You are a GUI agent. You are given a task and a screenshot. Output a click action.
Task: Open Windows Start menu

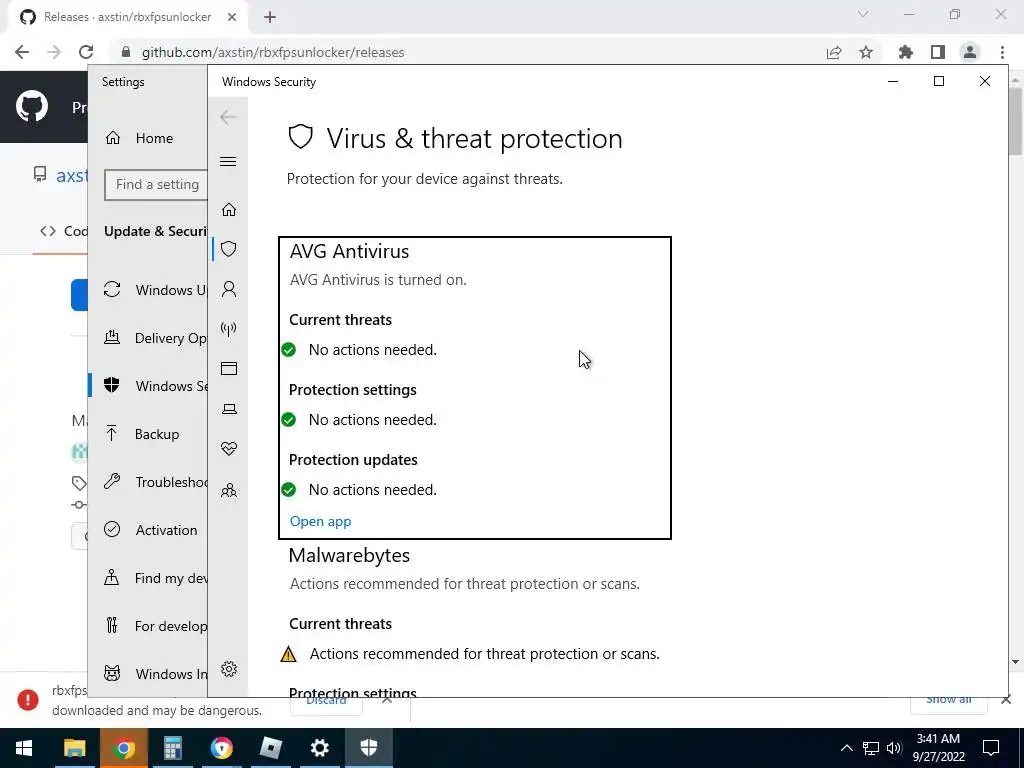24,748
